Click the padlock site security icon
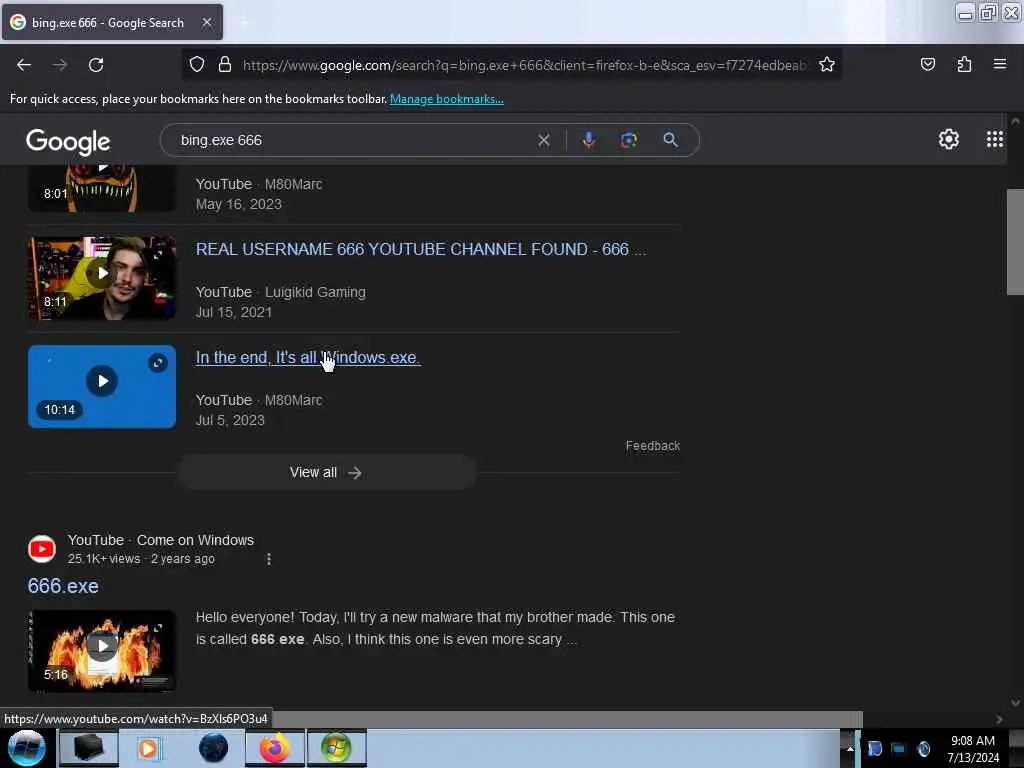The image size is (1024, 768). click(225, 64)
